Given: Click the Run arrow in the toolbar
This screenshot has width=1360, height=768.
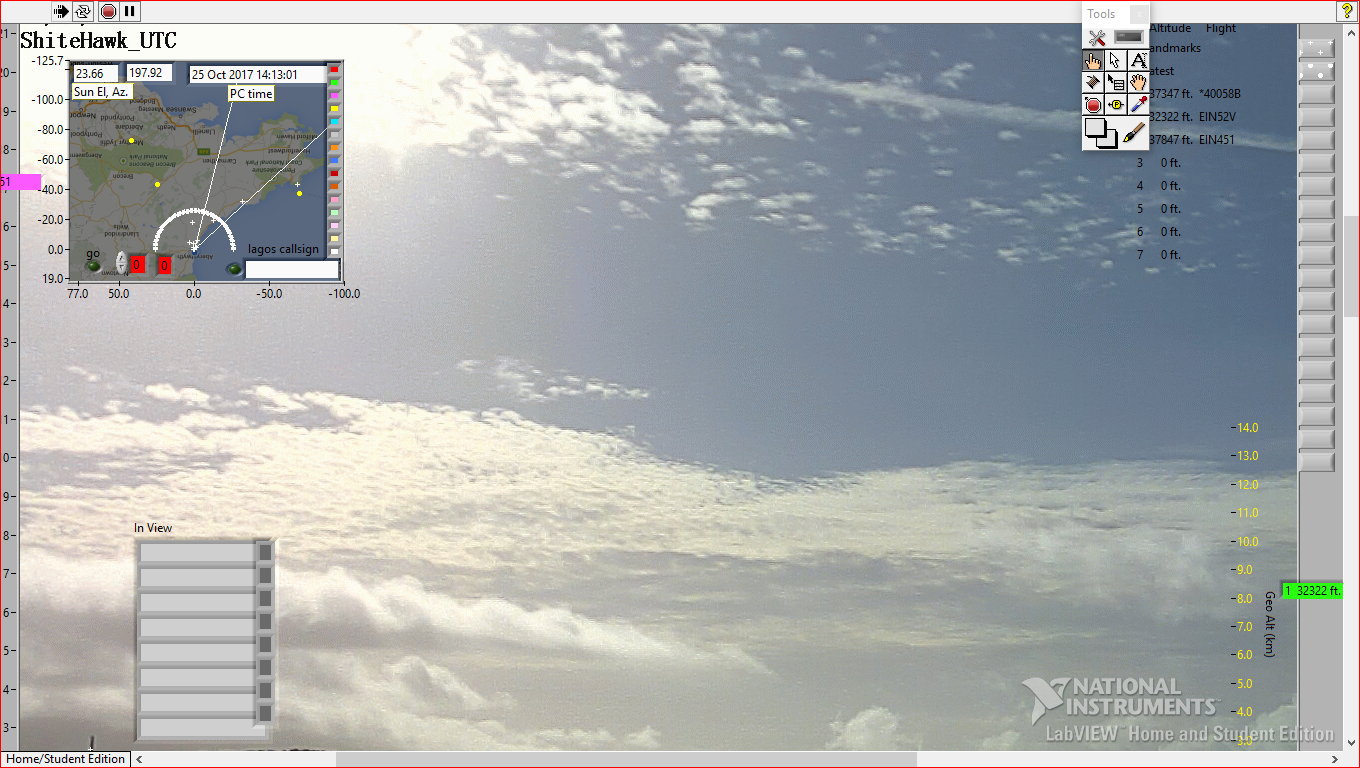Looking at the screenshot, I should (x=62, y=12).
